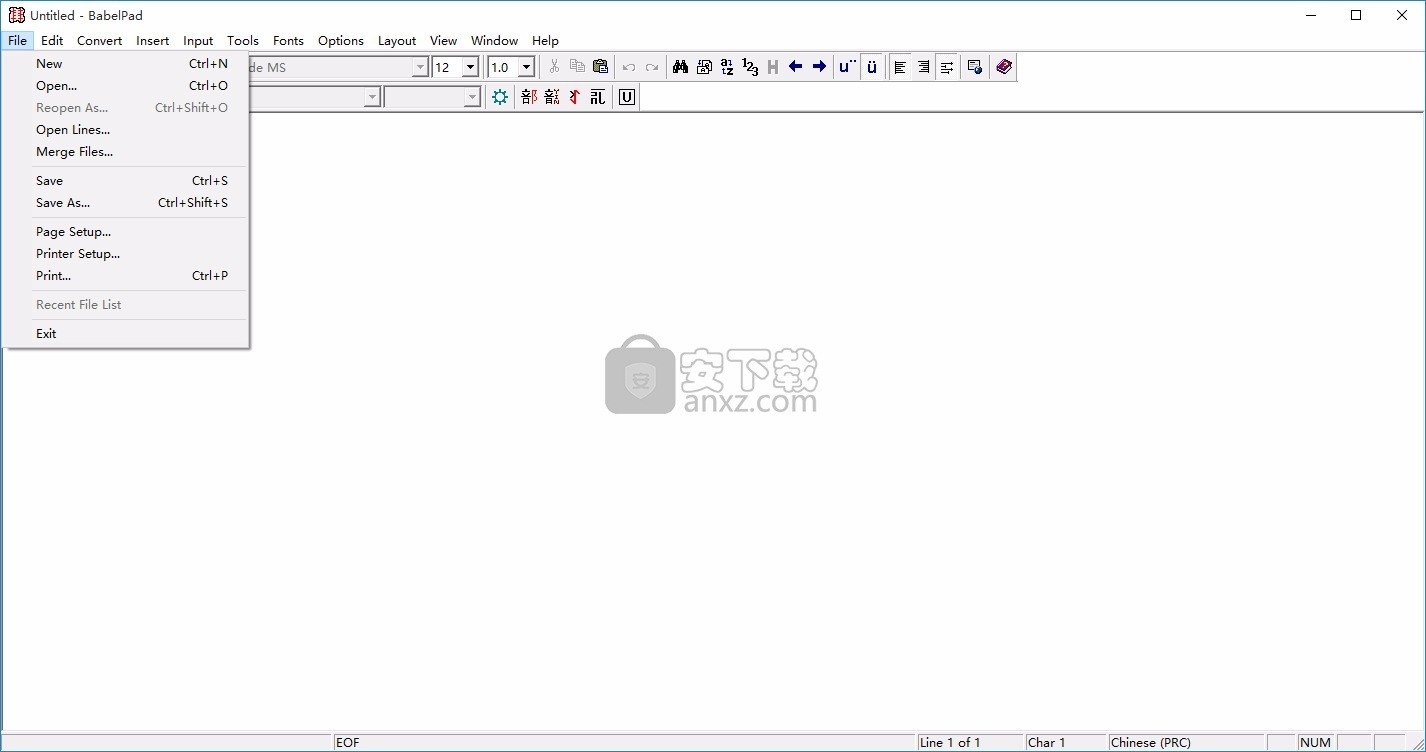
Task: Click the BabelPad title bar app icon
Action: [16, 15]
